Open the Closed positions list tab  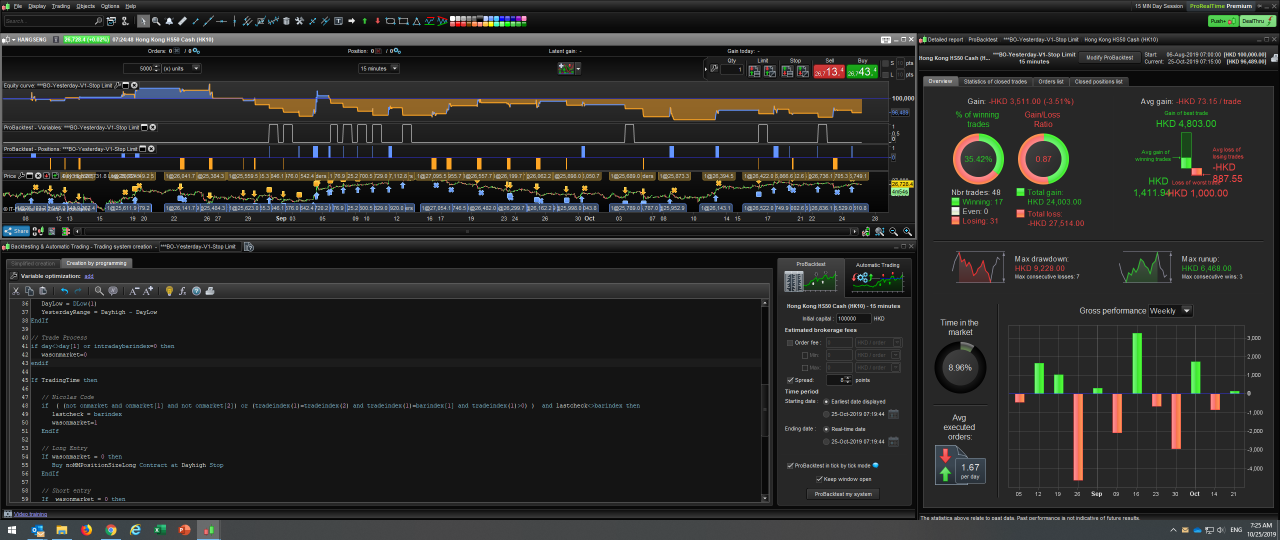tap(1099, 81)
